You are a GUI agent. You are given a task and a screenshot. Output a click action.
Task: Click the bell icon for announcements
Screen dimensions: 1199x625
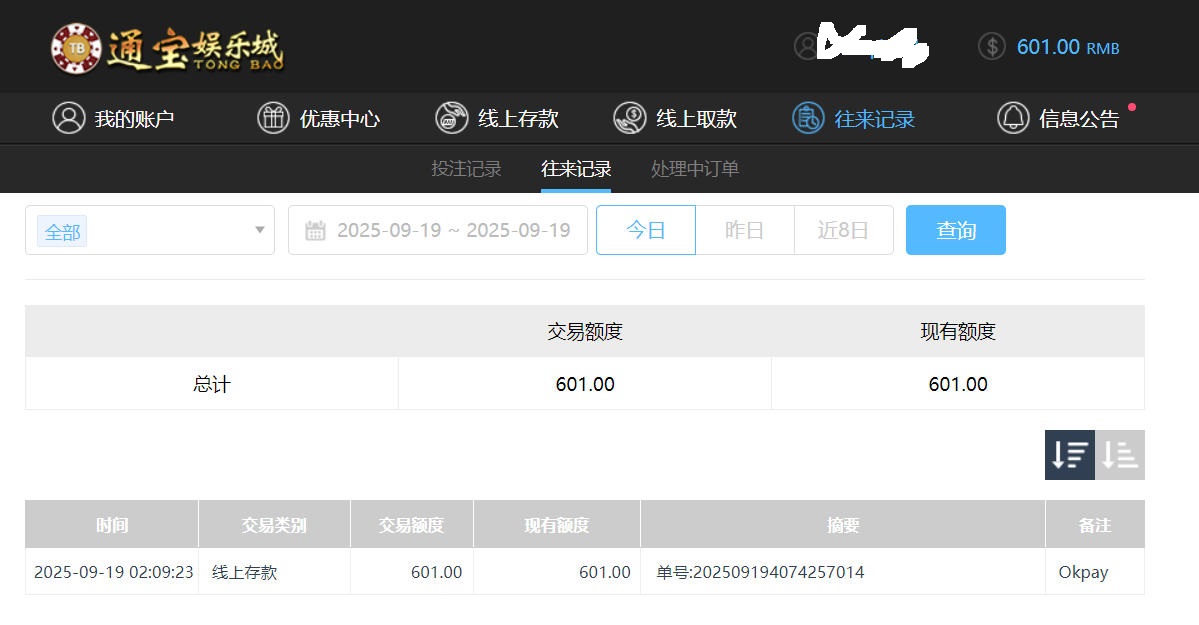(1013, 118)
